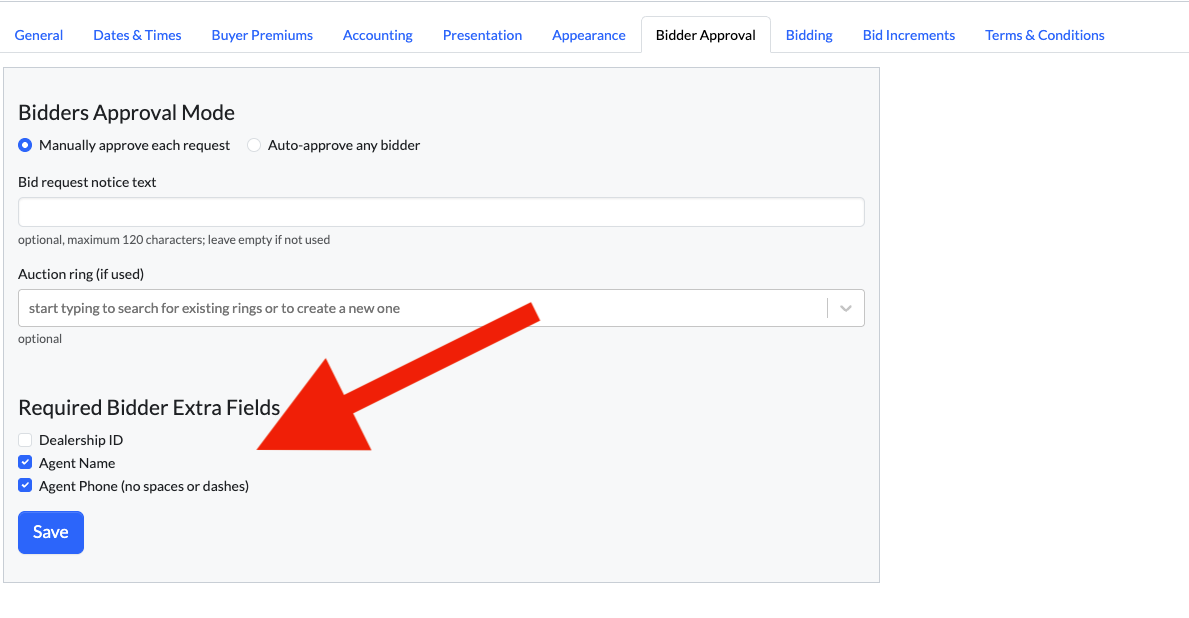Select Manually approve each request option
1189x618 pixels.
[26, 145]
